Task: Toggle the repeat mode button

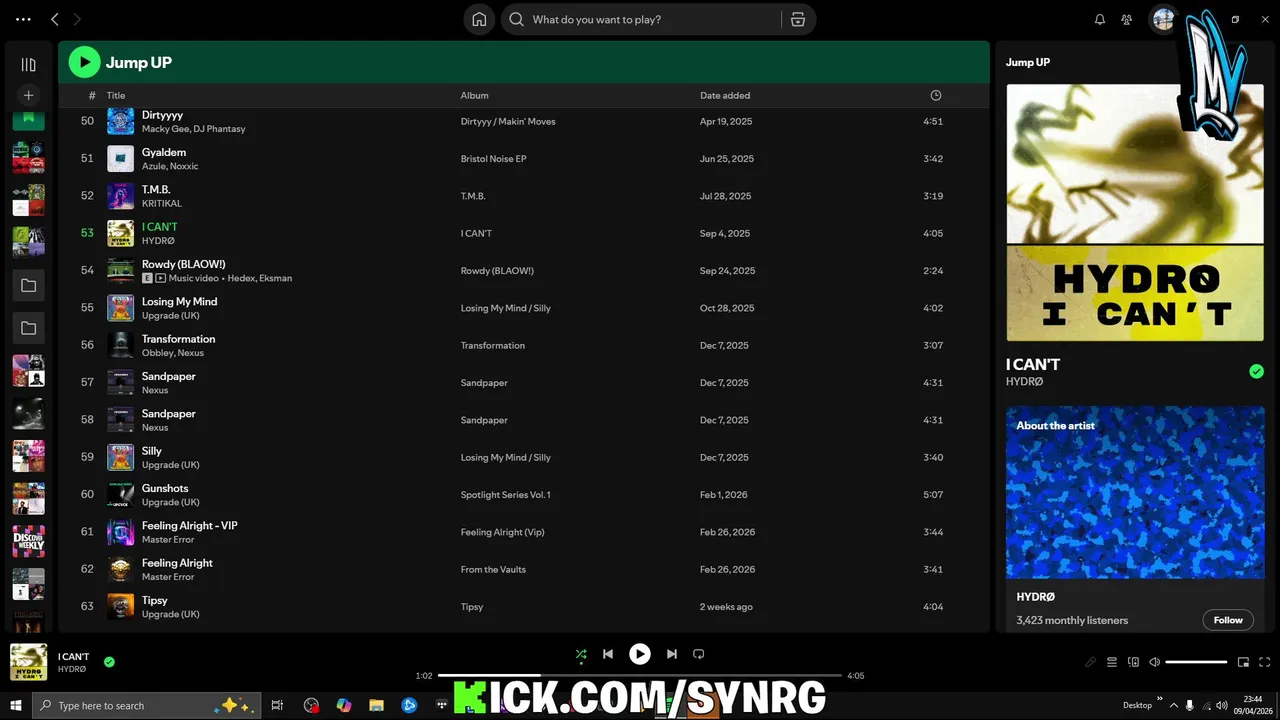Action: (699, 654)
